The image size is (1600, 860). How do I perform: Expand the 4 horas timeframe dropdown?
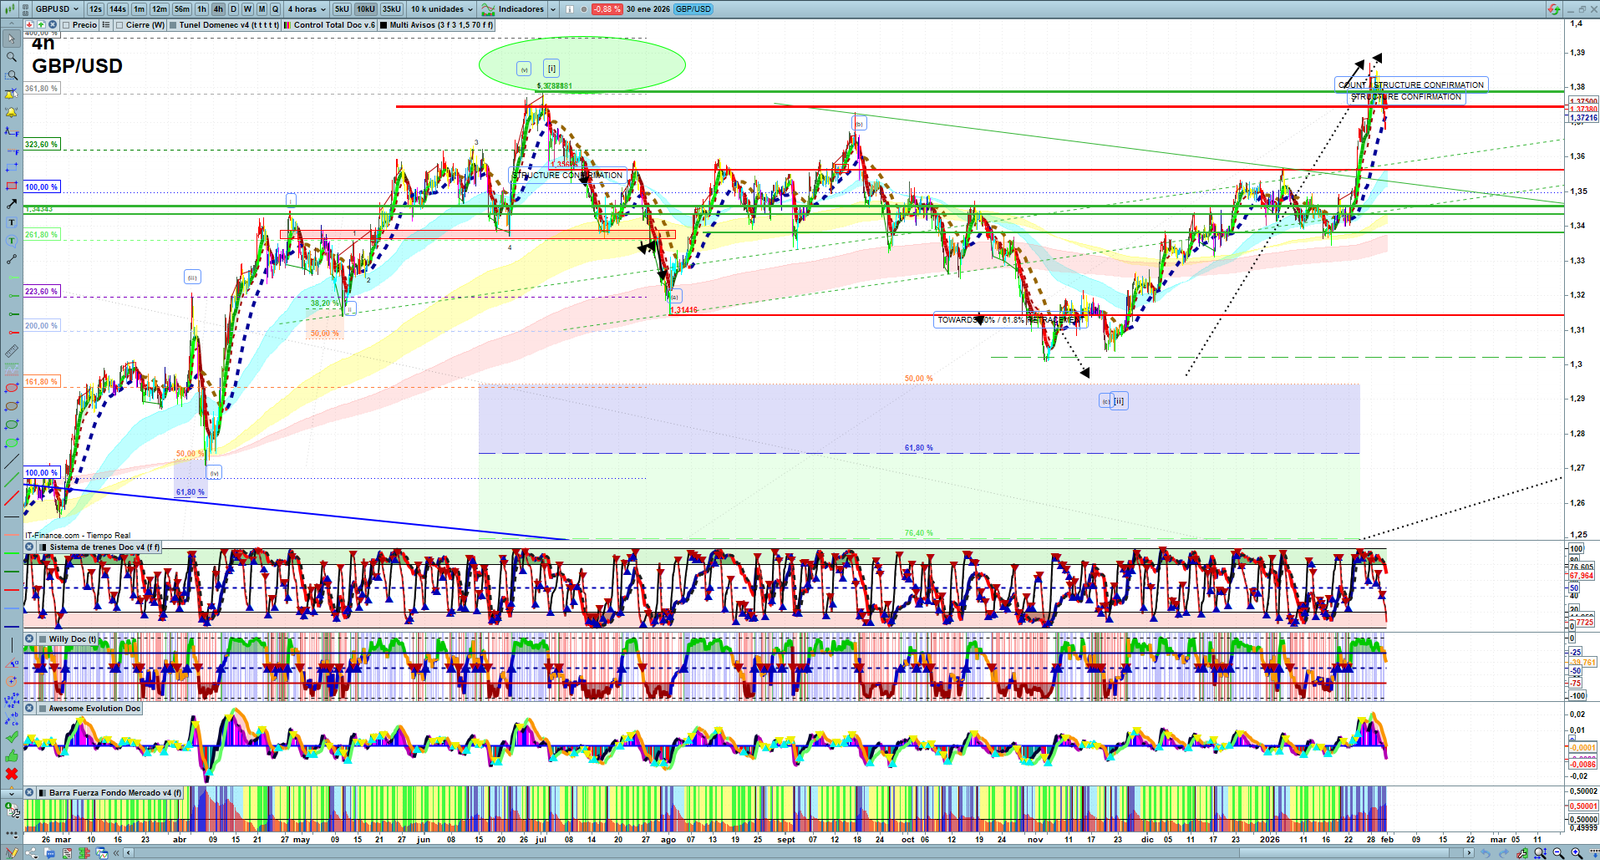tap(306, 9)
